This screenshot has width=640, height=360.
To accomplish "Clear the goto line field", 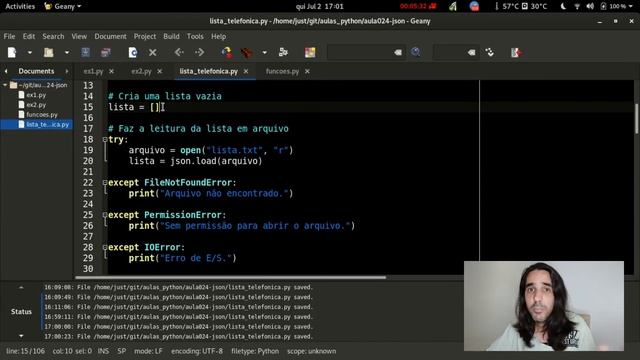I will click(x=471, y=52).
